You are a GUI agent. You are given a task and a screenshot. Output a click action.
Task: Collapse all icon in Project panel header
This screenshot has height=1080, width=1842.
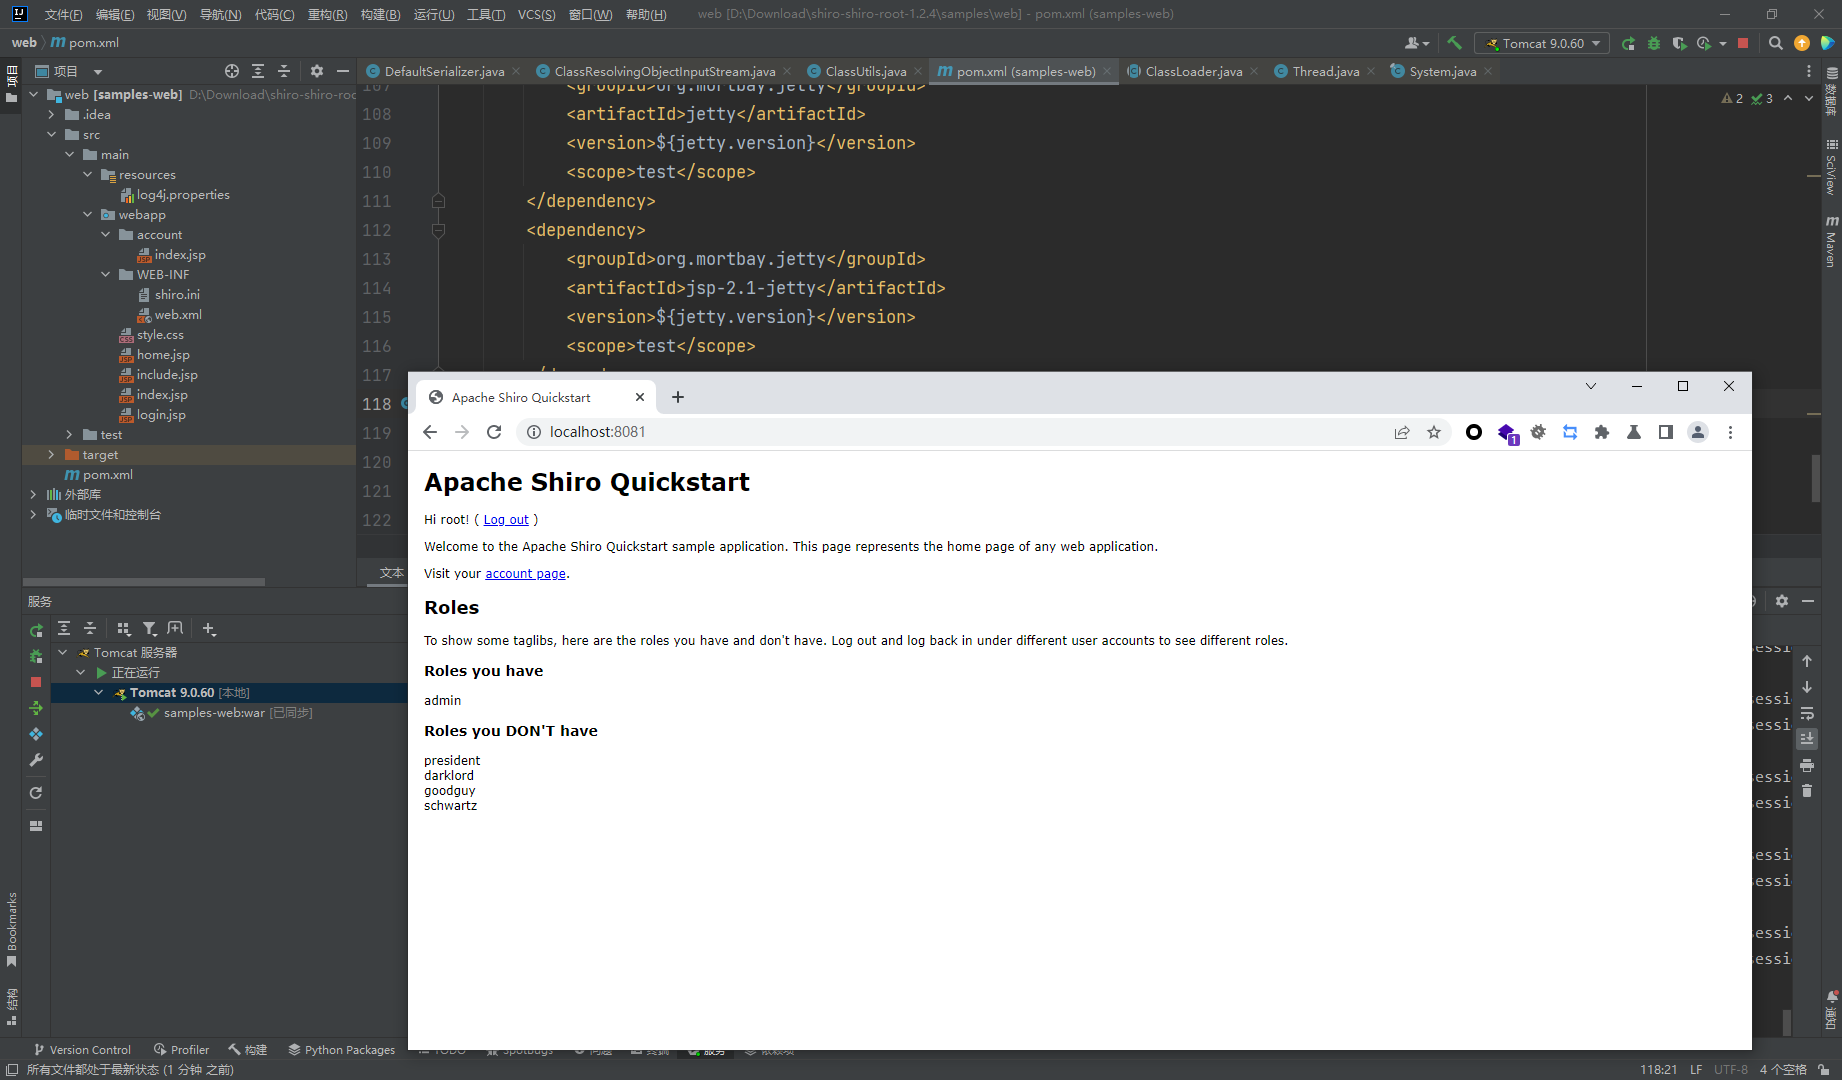pos(284,71)
